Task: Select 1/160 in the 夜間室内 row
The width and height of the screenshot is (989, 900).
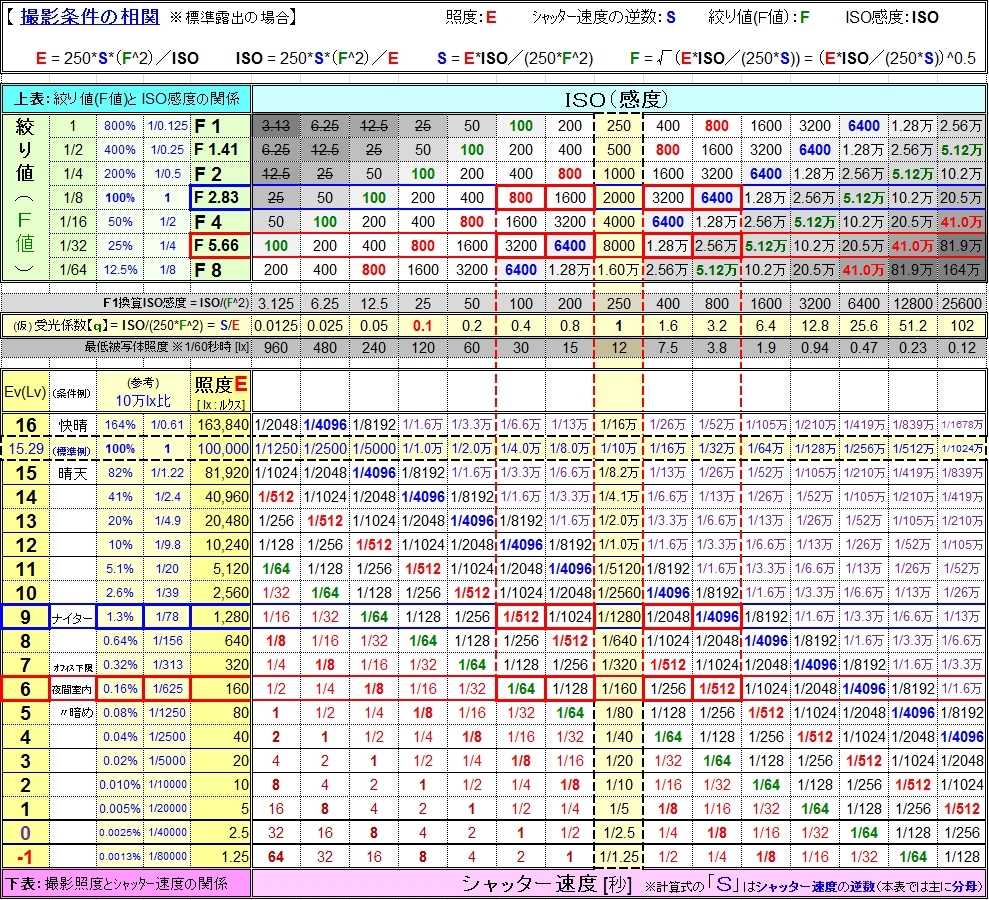Action: 619,689
